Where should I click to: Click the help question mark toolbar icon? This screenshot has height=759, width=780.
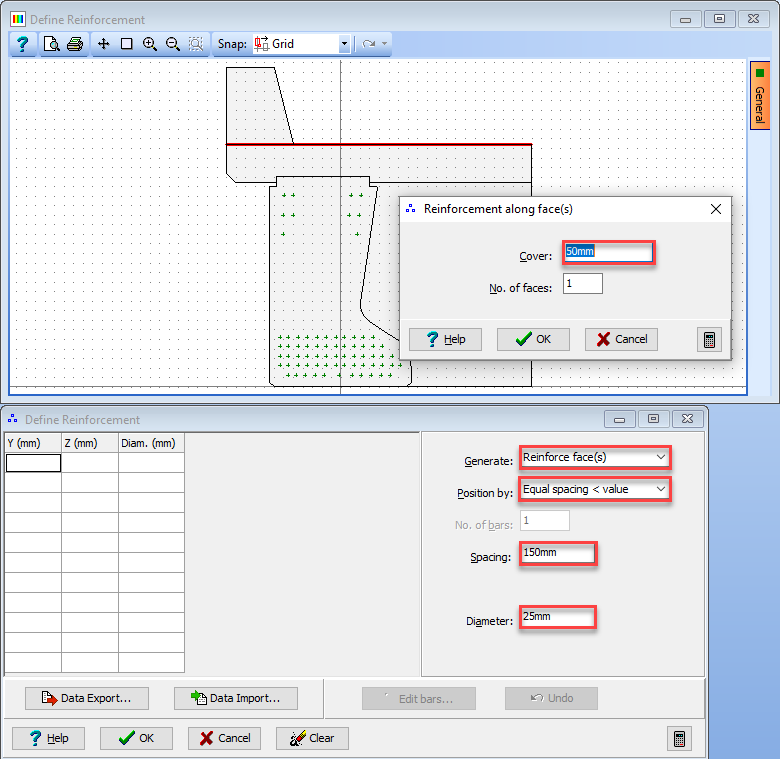(x=22, y=44)
